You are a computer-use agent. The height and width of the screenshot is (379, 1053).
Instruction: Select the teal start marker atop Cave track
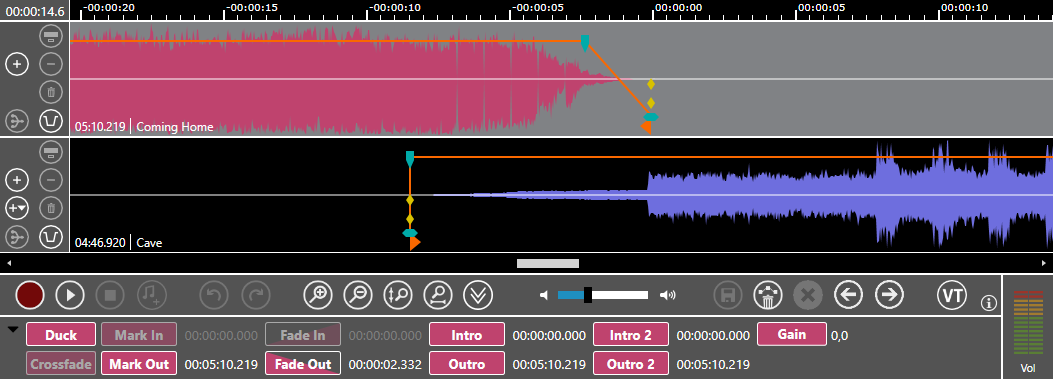click(410, 159)
